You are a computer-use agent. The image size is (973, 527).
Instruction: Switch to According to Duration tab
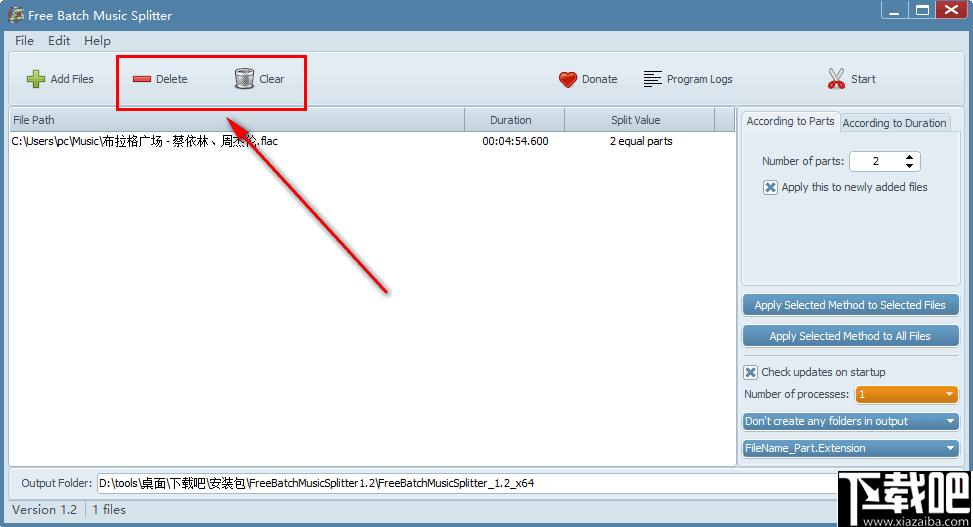[x=894, y=123]
